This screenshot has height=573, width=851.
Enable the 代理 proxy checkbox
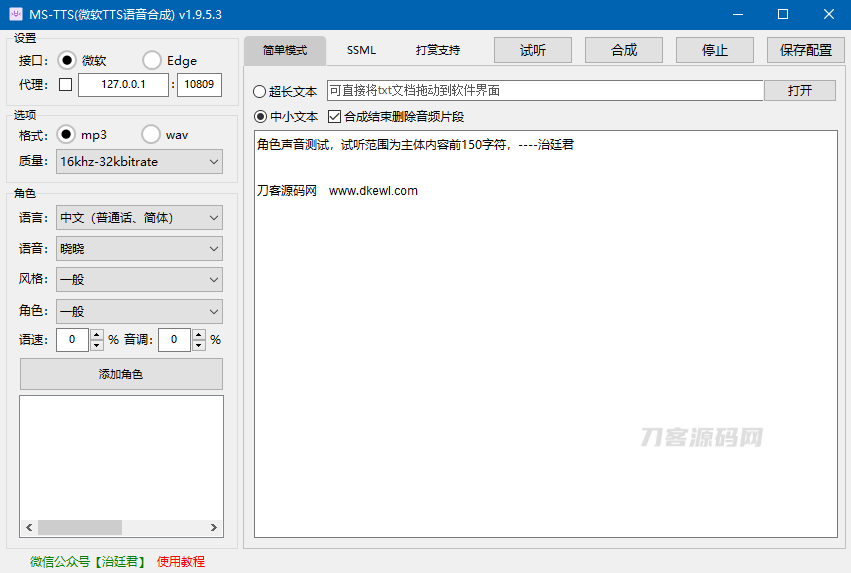[66, 85]
